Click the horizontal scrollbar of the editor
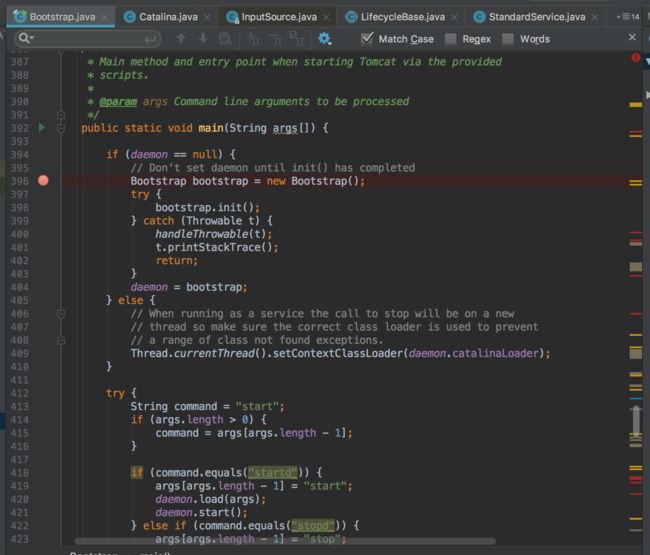This screenshot has width=650, height=555. click(285, 541)
